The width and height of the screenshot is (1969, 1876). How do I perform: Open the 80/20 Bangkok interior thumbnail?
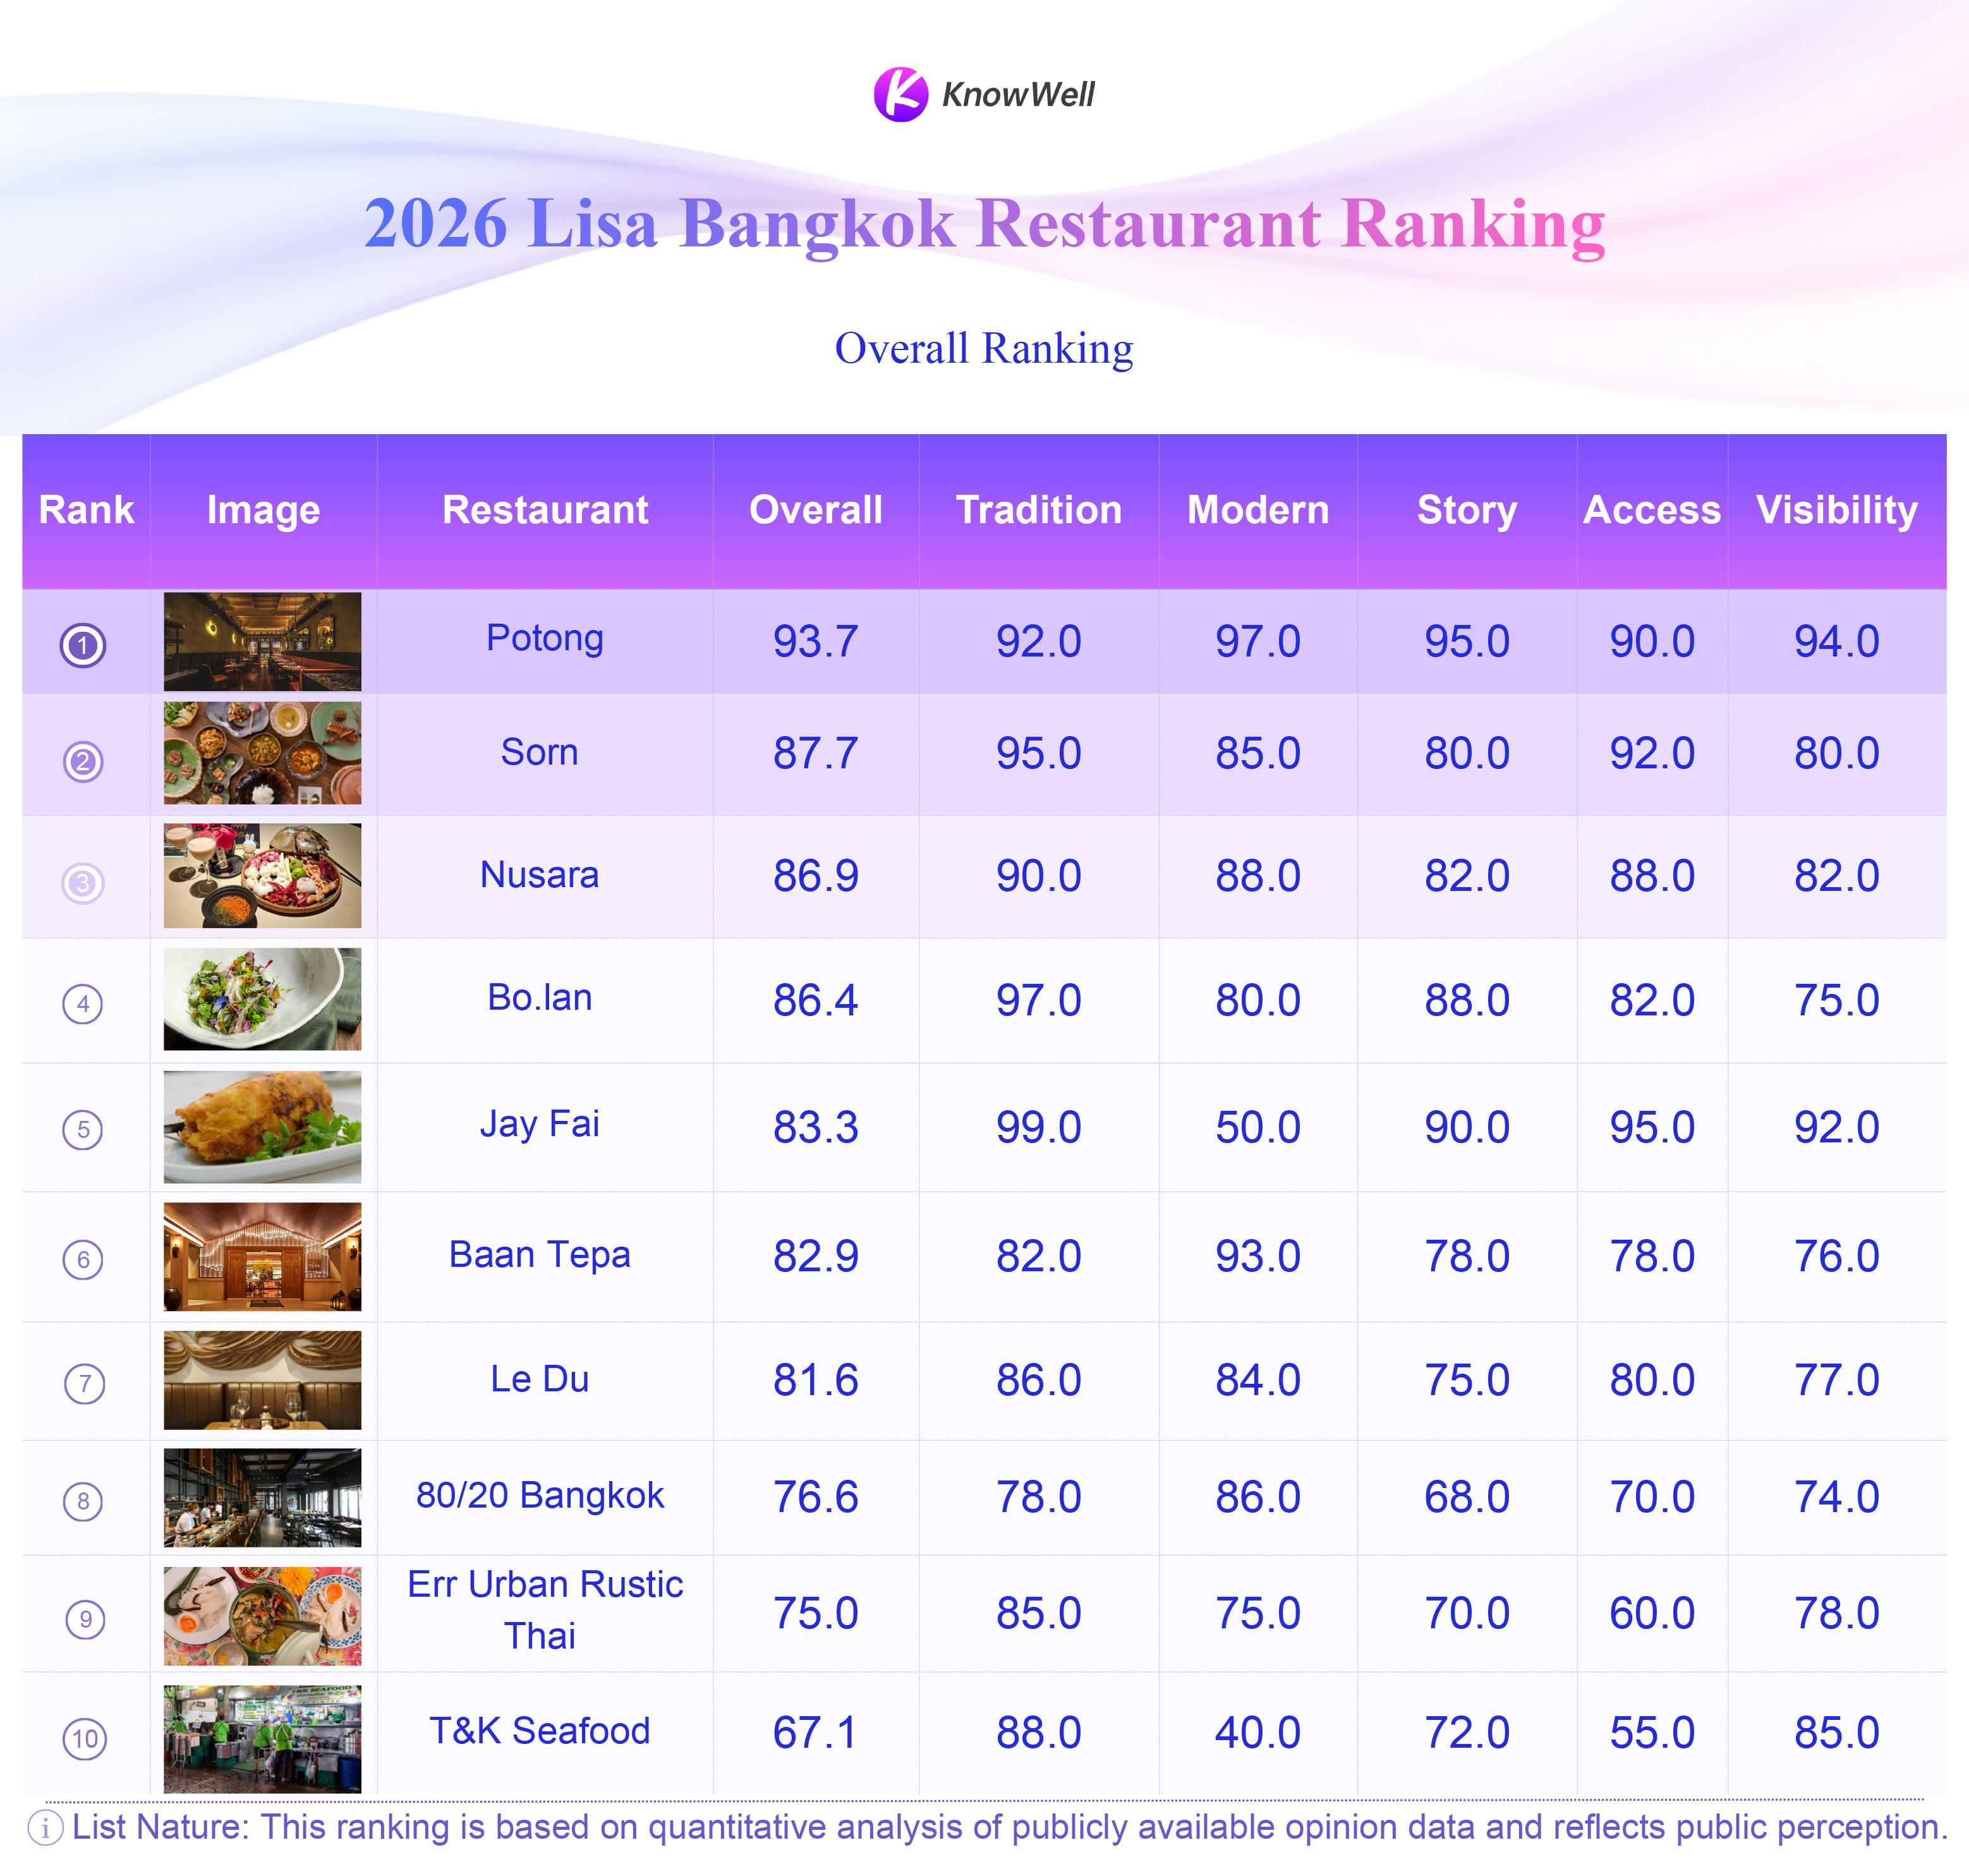point(262,1498)
